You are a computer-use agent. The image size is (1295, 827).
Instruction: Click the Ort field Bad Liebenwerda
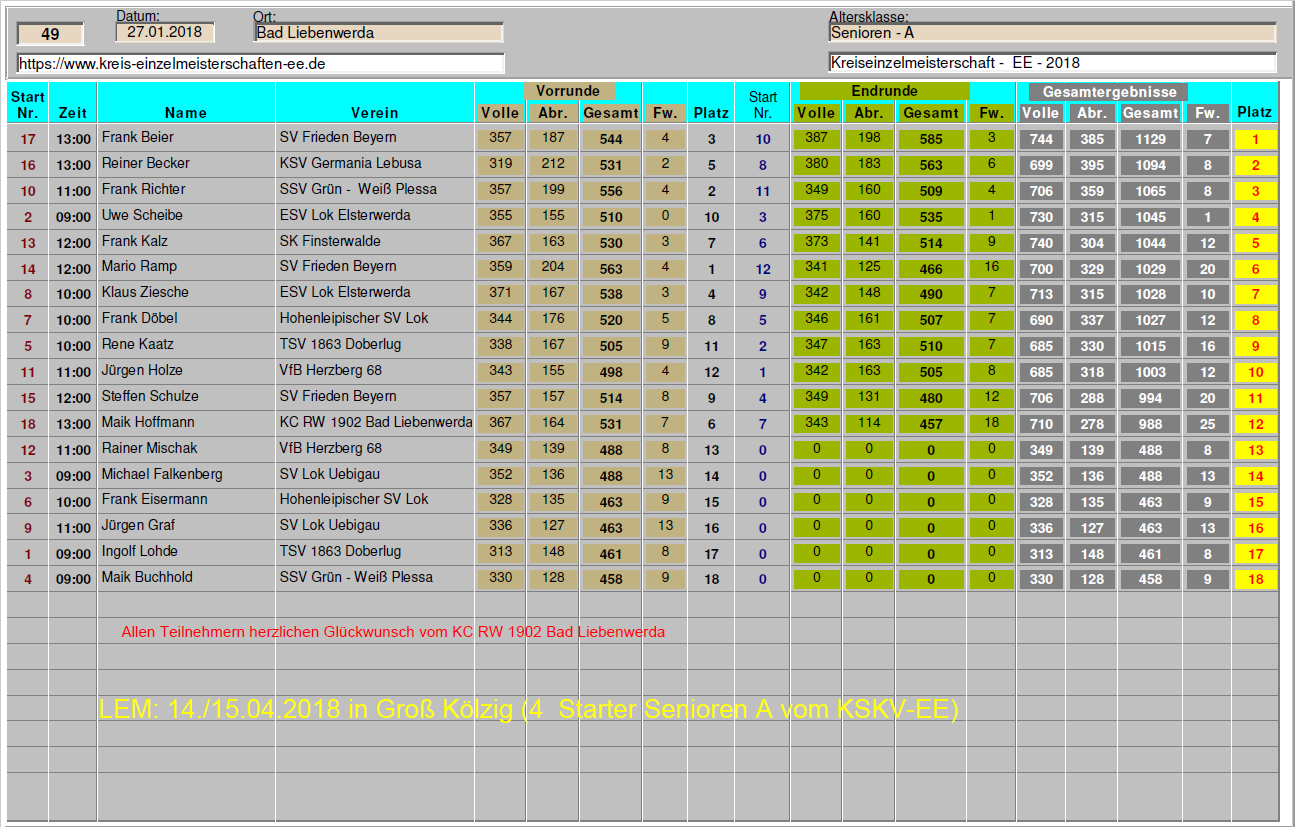(x=378, y=33)
